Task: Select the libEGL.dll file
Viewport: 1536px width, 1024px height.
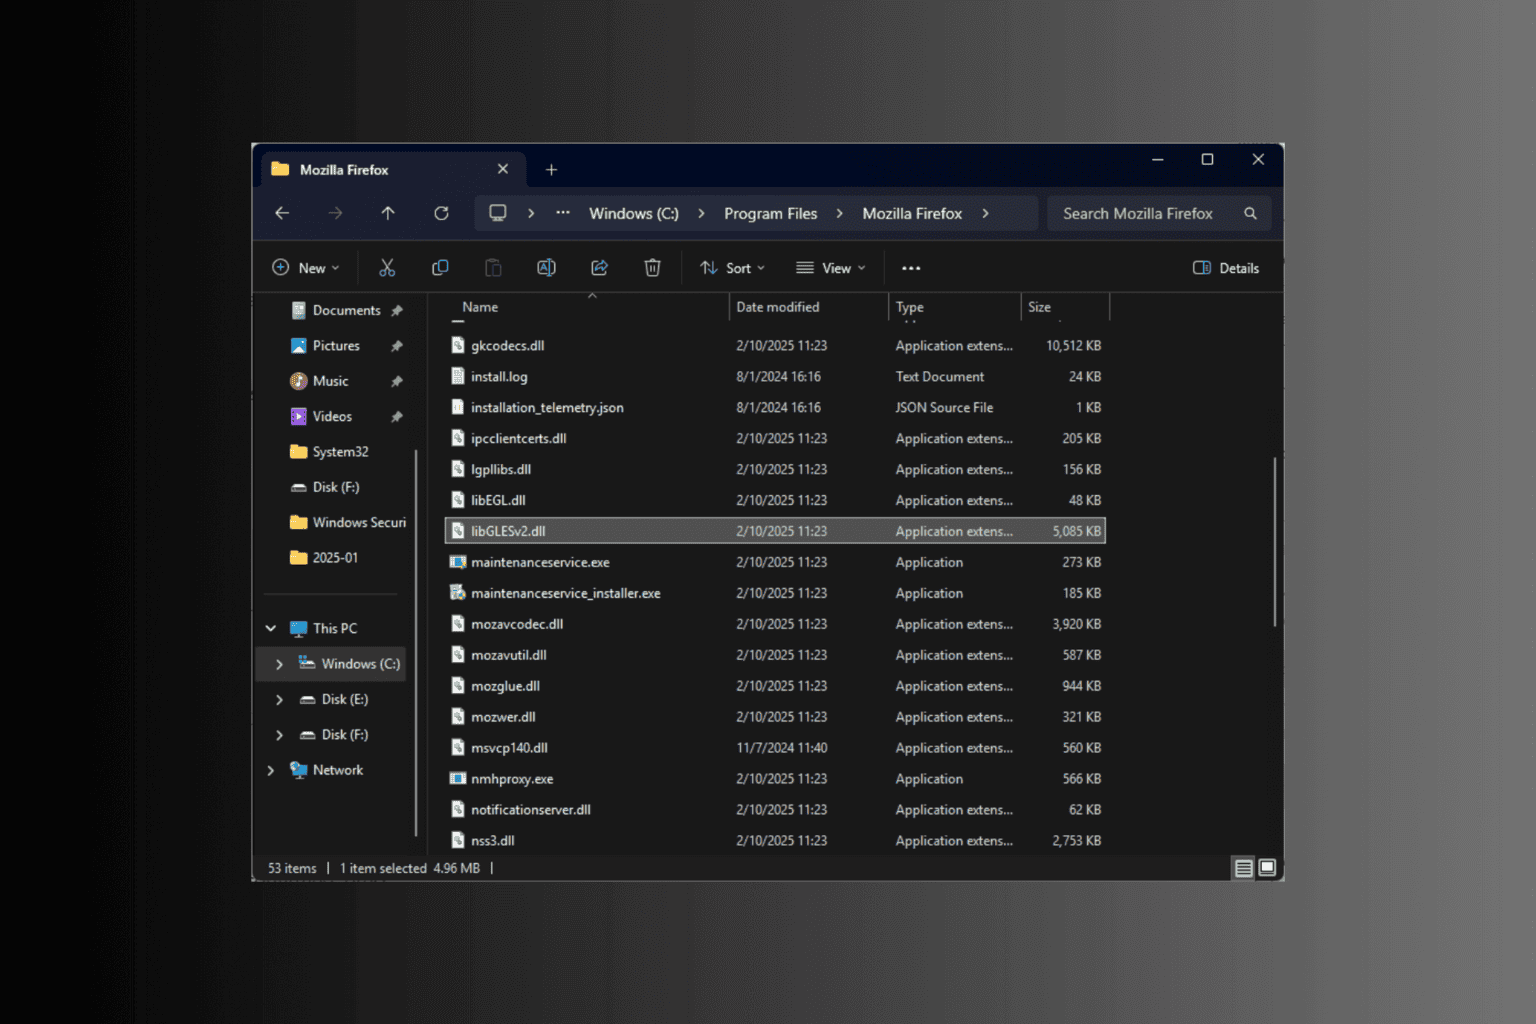Action: (775, 500)
